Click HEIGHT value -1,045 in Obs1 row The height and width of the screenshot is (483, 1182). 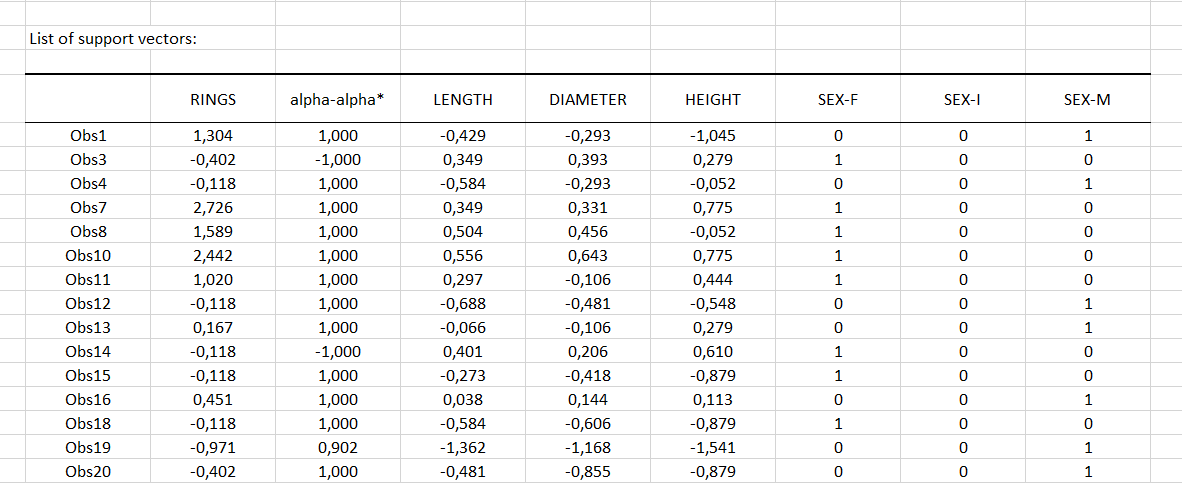[x=713, y=136]
